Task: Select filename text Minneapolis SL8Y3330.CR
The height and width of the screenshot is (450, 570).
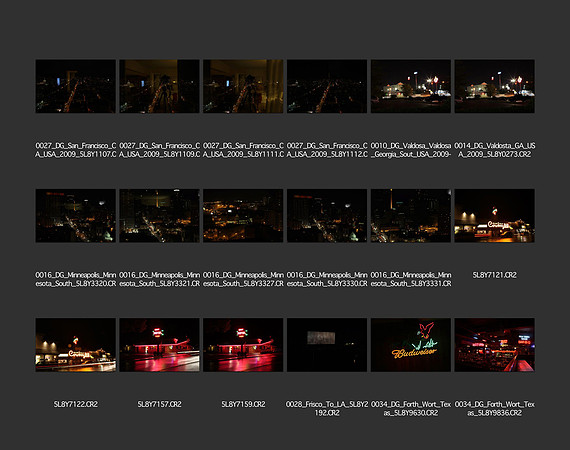Action: coord(327,279)
